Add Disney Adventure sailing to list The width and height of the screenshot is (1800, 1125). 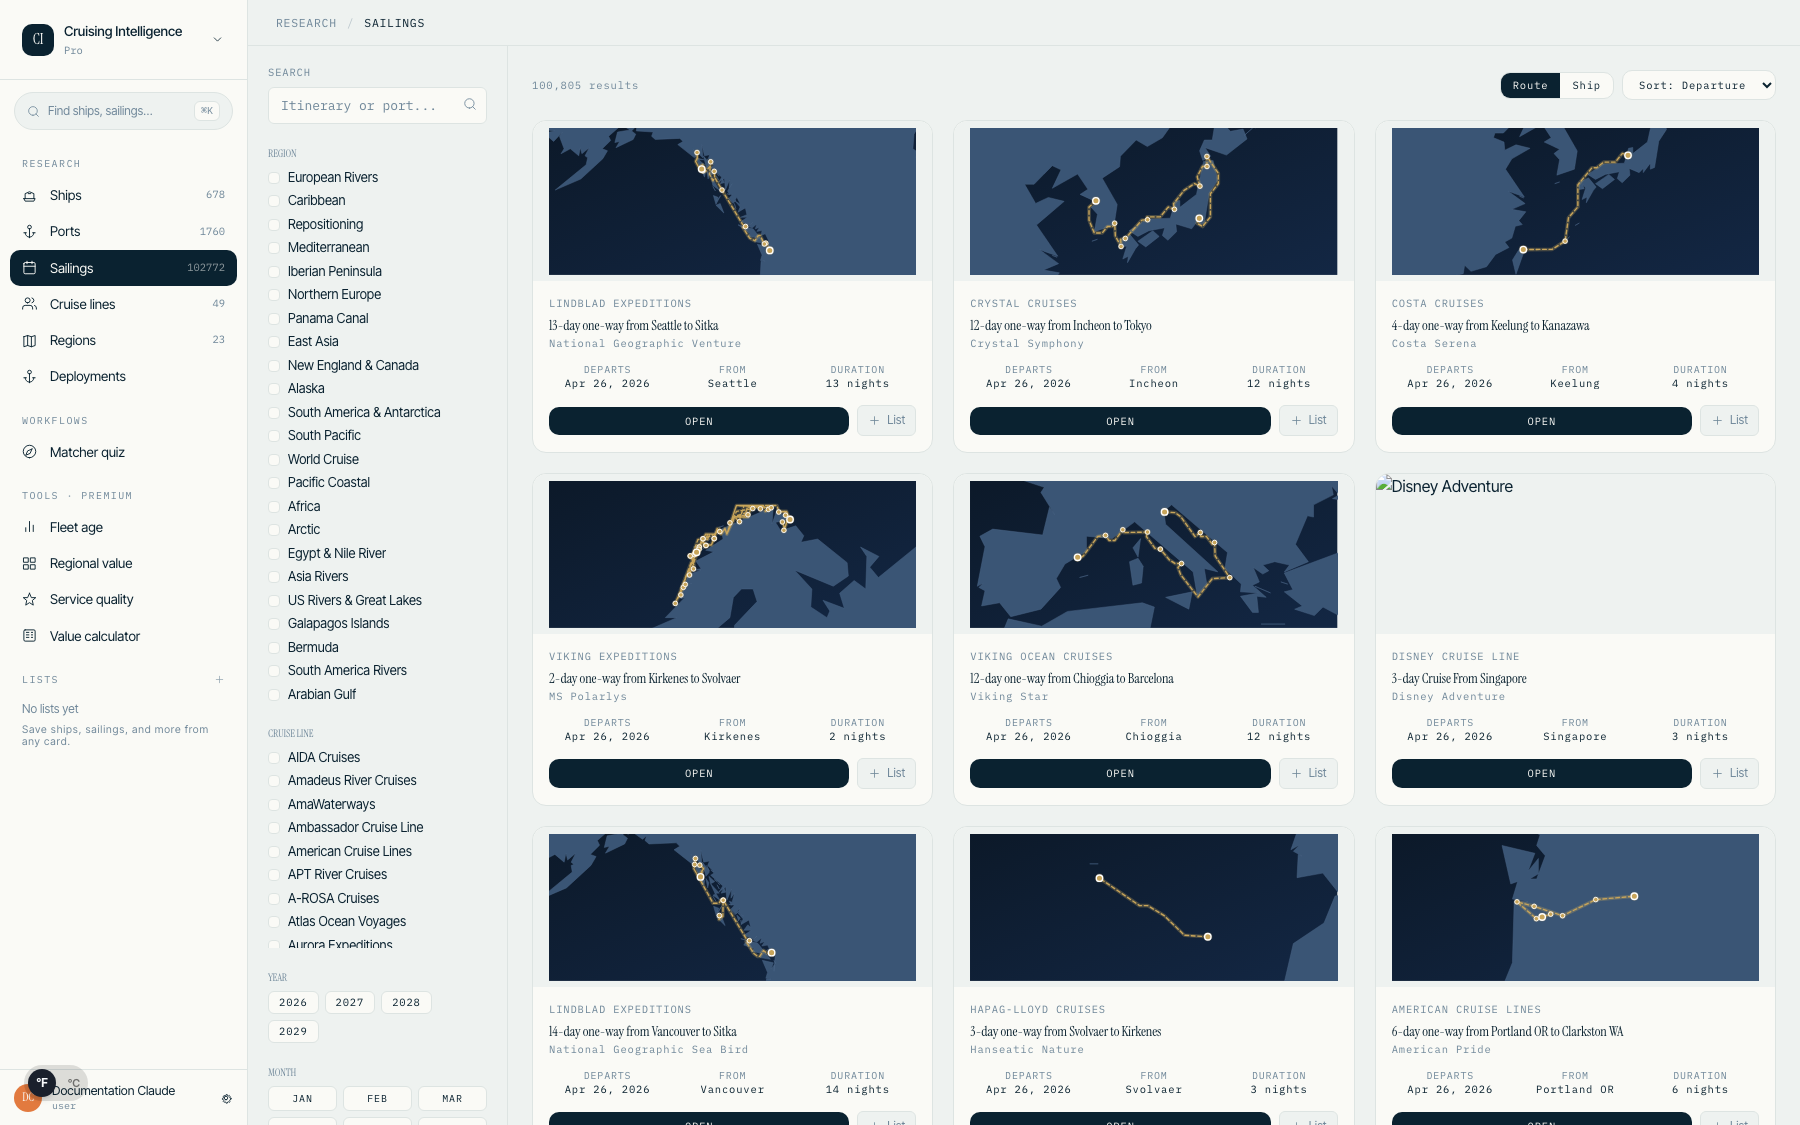[x=1729, y=774]
